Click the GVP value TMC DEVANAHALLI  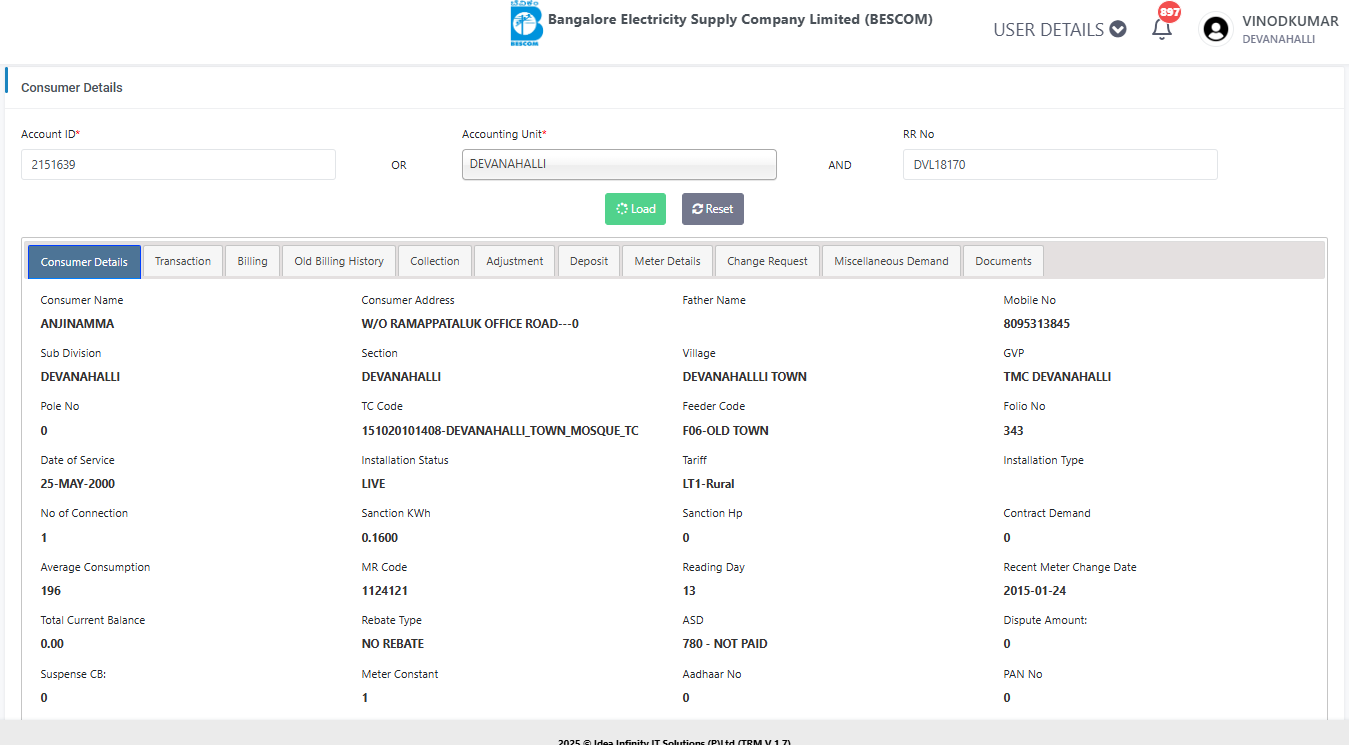point(1057,377)
